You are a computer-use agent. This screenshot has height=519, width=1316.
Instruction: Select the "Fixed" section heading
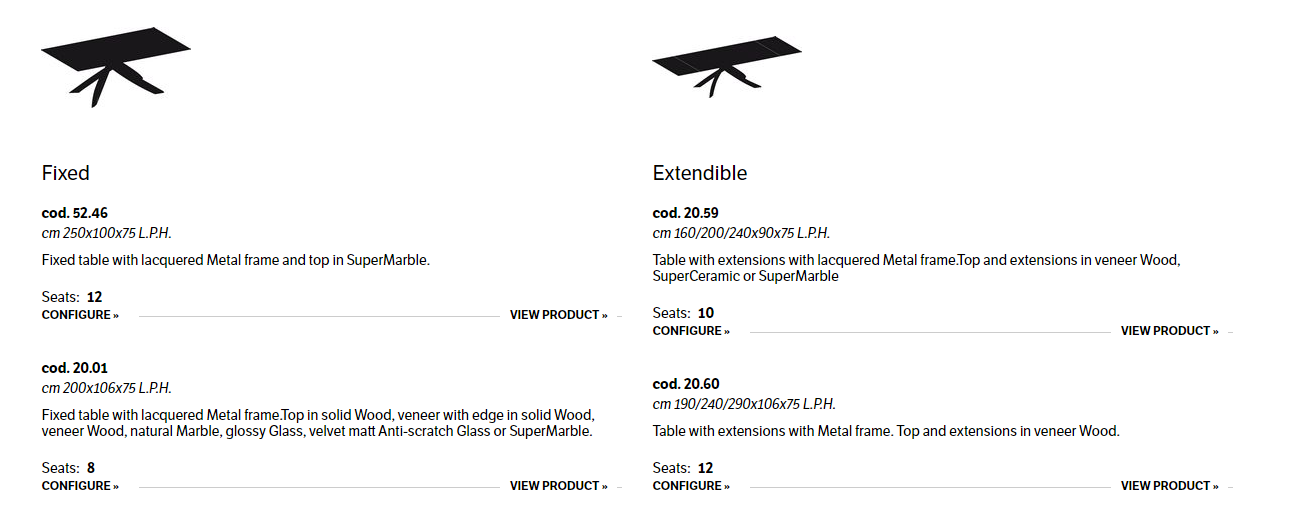click(x=66, y=173)
